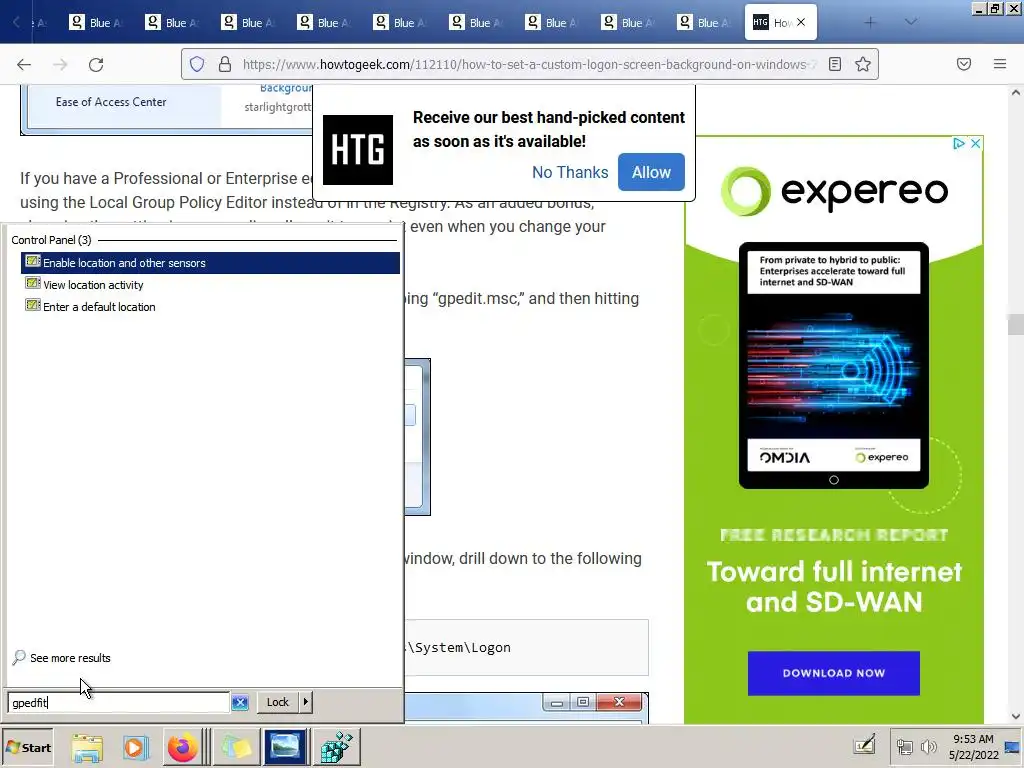Click the Ease of Access Center text
The image size is (1024, 768).
click(111, 102)
